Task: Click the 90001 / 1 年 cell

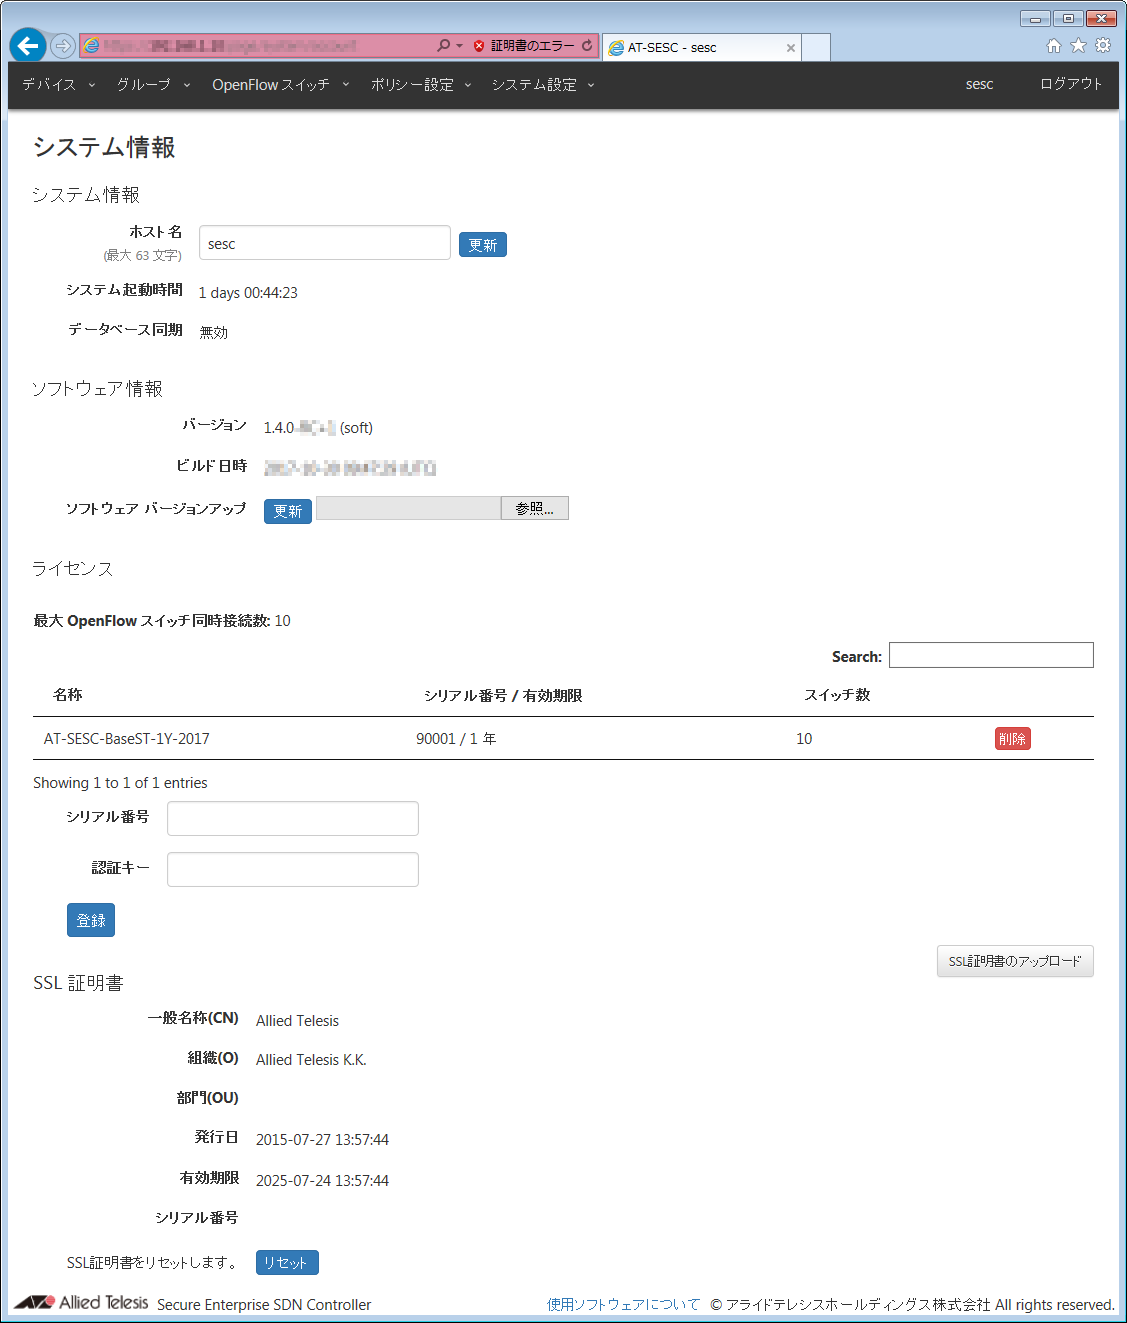Action: point(456,739)
